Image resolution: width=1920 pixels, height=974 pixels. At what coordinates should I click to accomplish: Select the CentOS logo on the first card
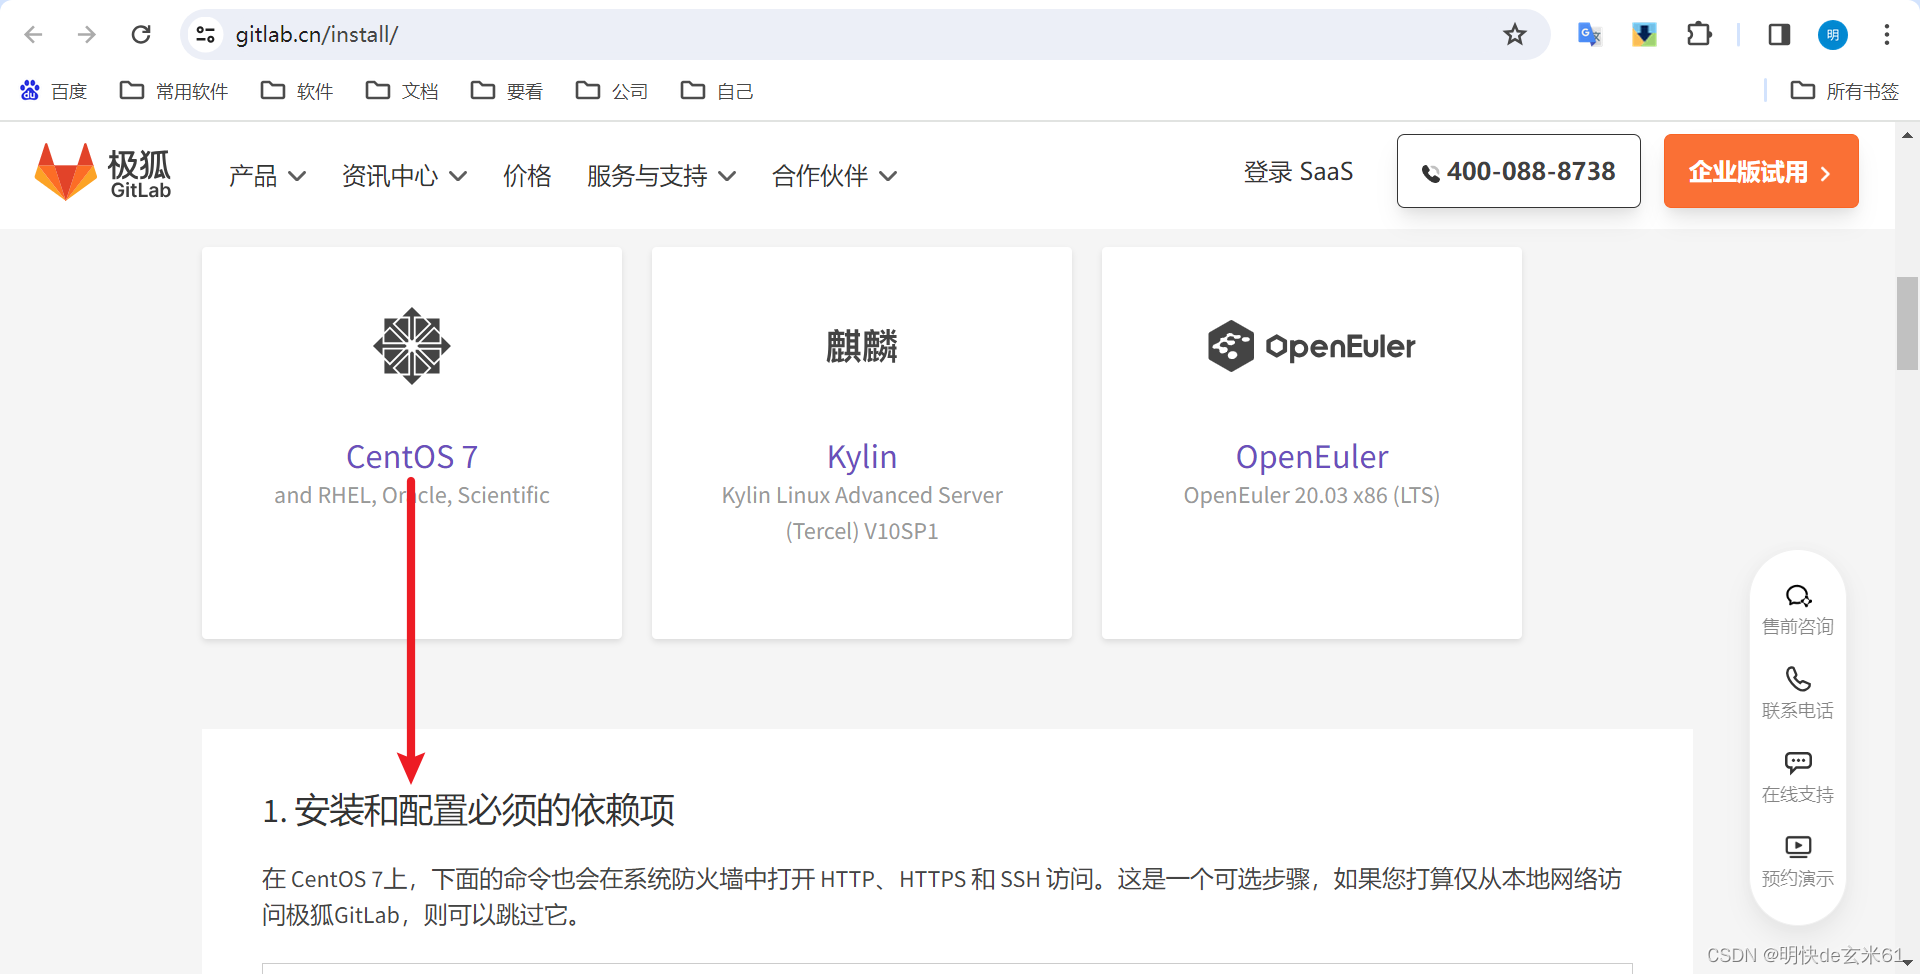411,346
